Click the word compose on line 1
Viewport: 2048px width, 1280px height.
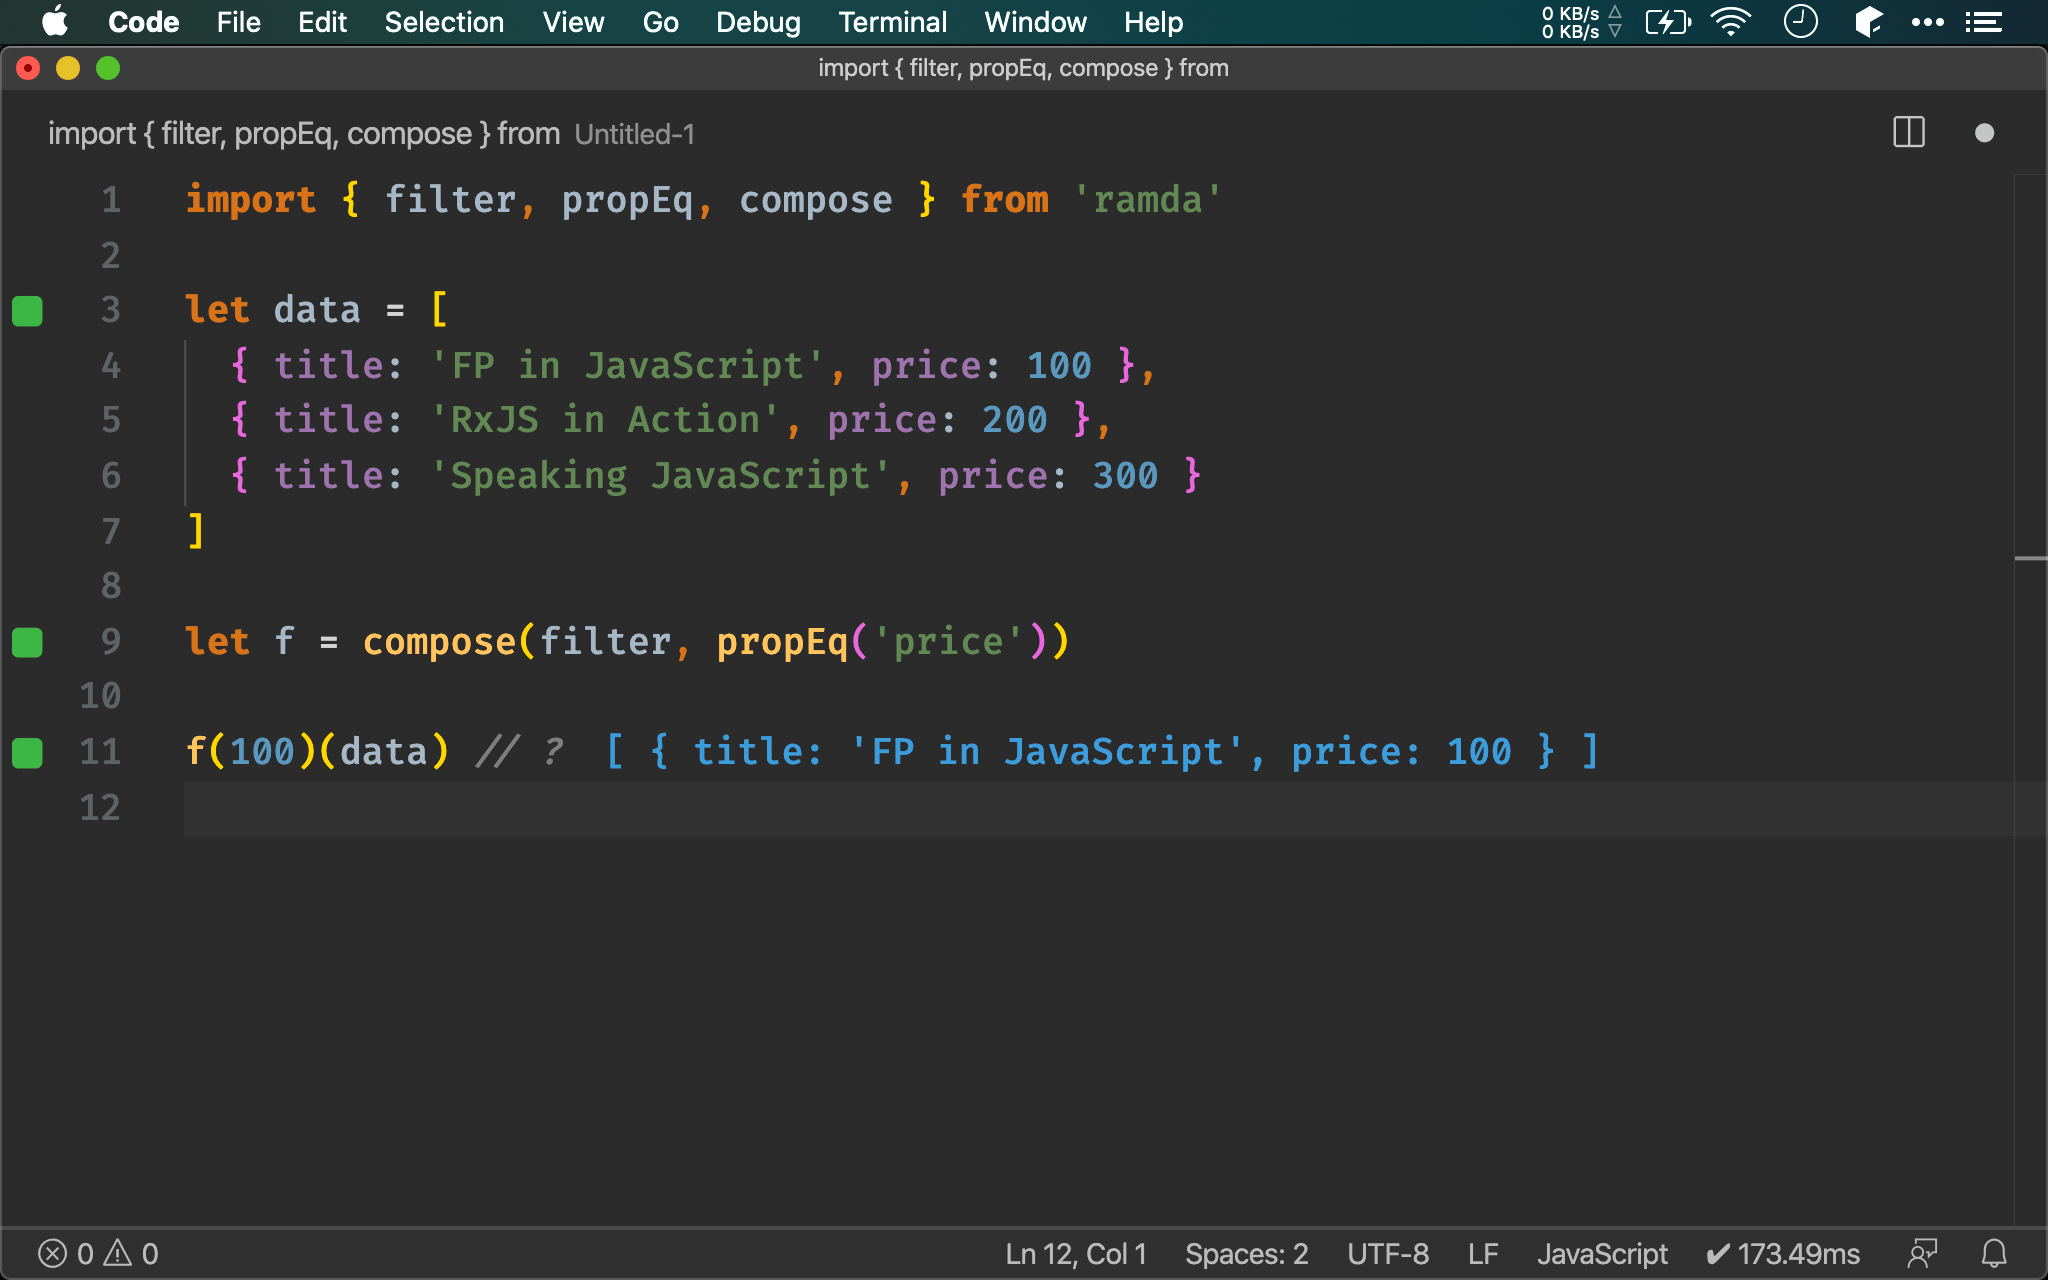point(815,201)
